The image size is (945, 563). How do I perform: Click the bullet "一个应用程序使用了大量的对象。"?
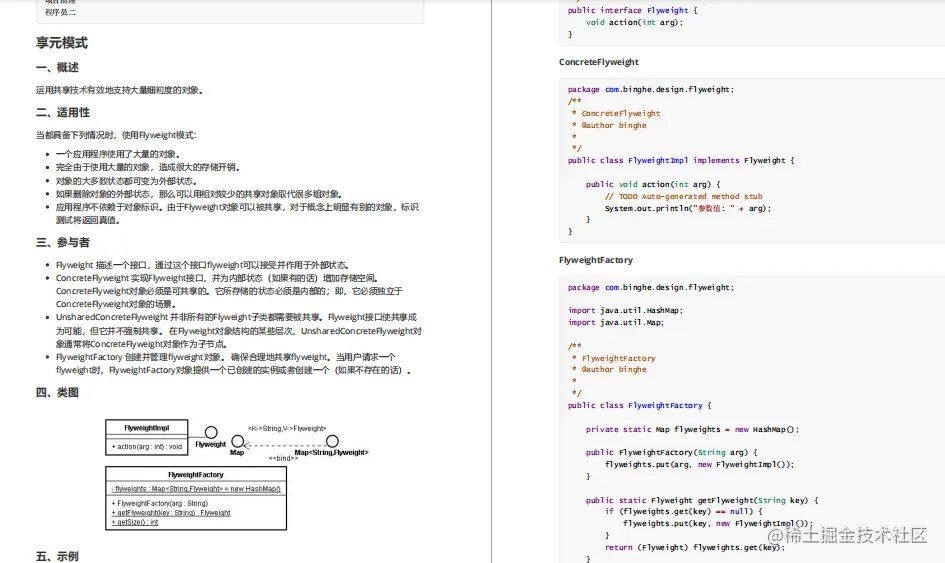click(x=118, y=154)
